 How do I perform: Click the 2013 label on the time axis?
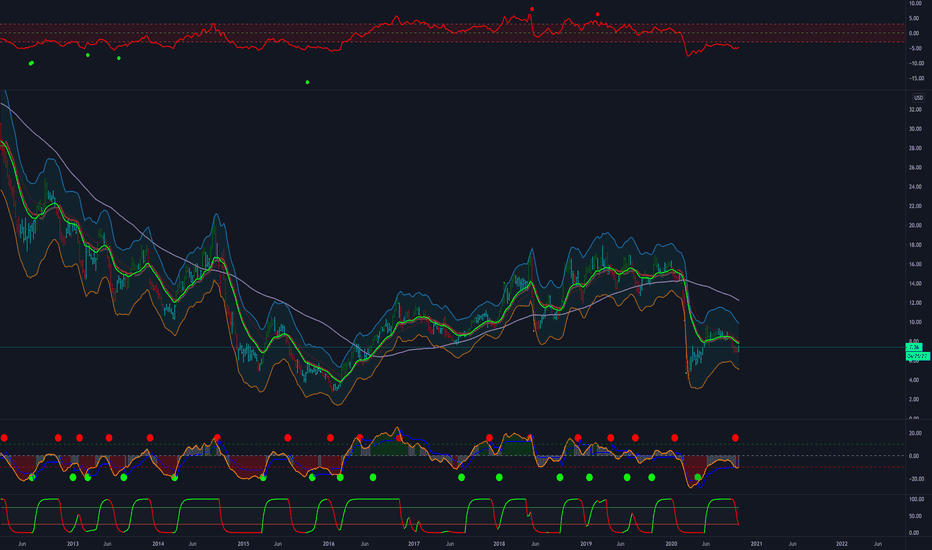click(x=73, y=543)
